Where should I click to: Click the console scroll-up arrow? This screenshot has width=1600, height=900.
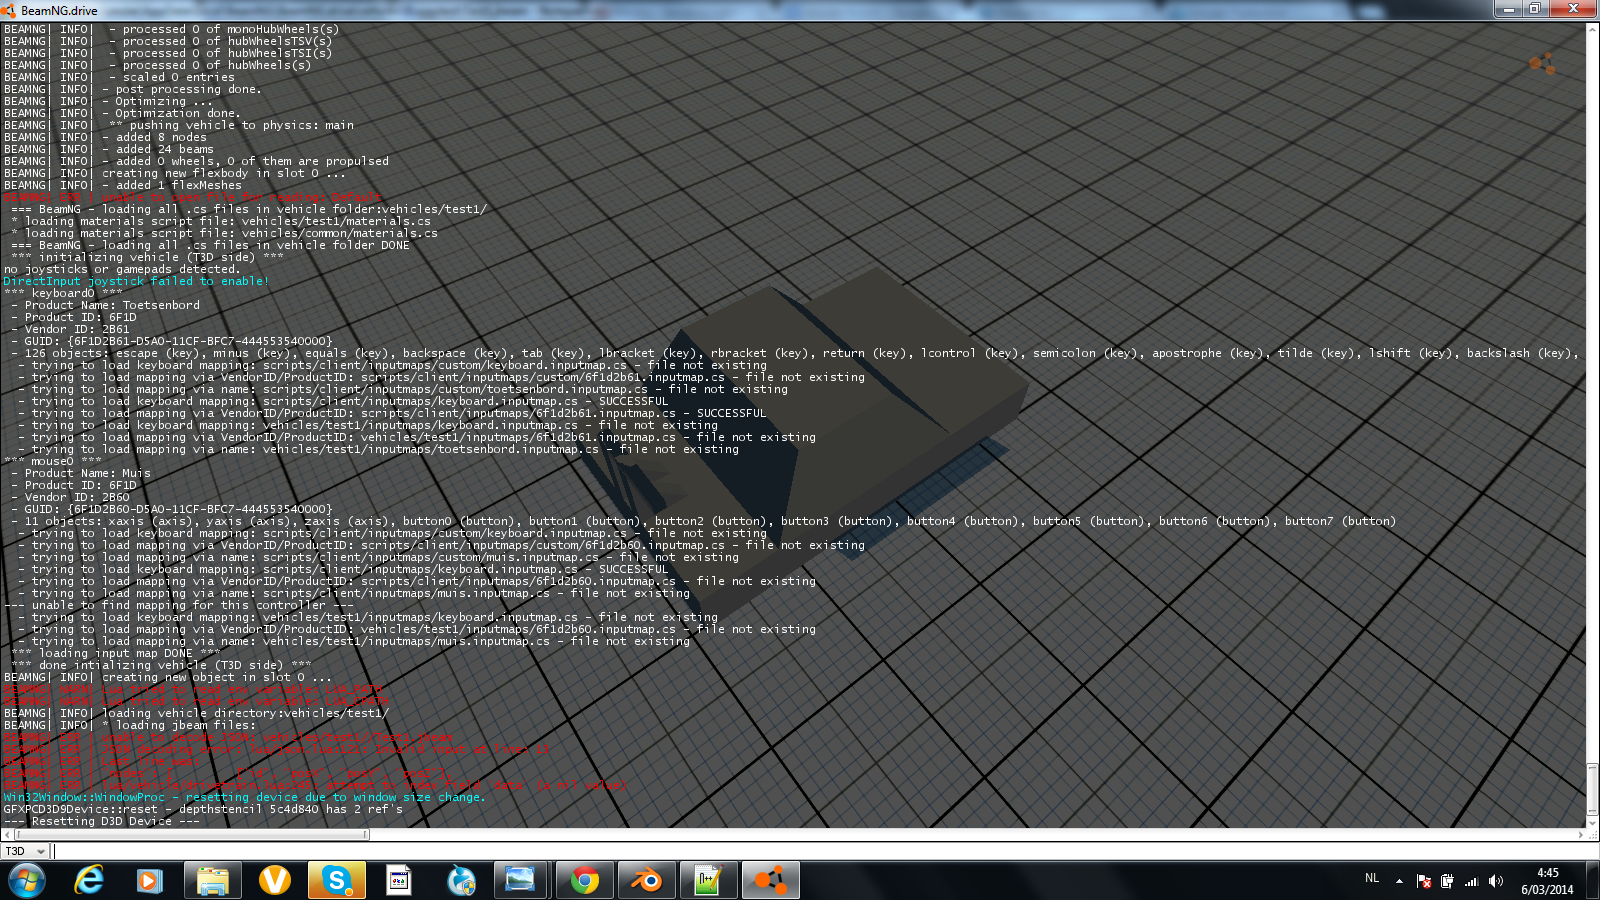click(x=1592, y=29)
